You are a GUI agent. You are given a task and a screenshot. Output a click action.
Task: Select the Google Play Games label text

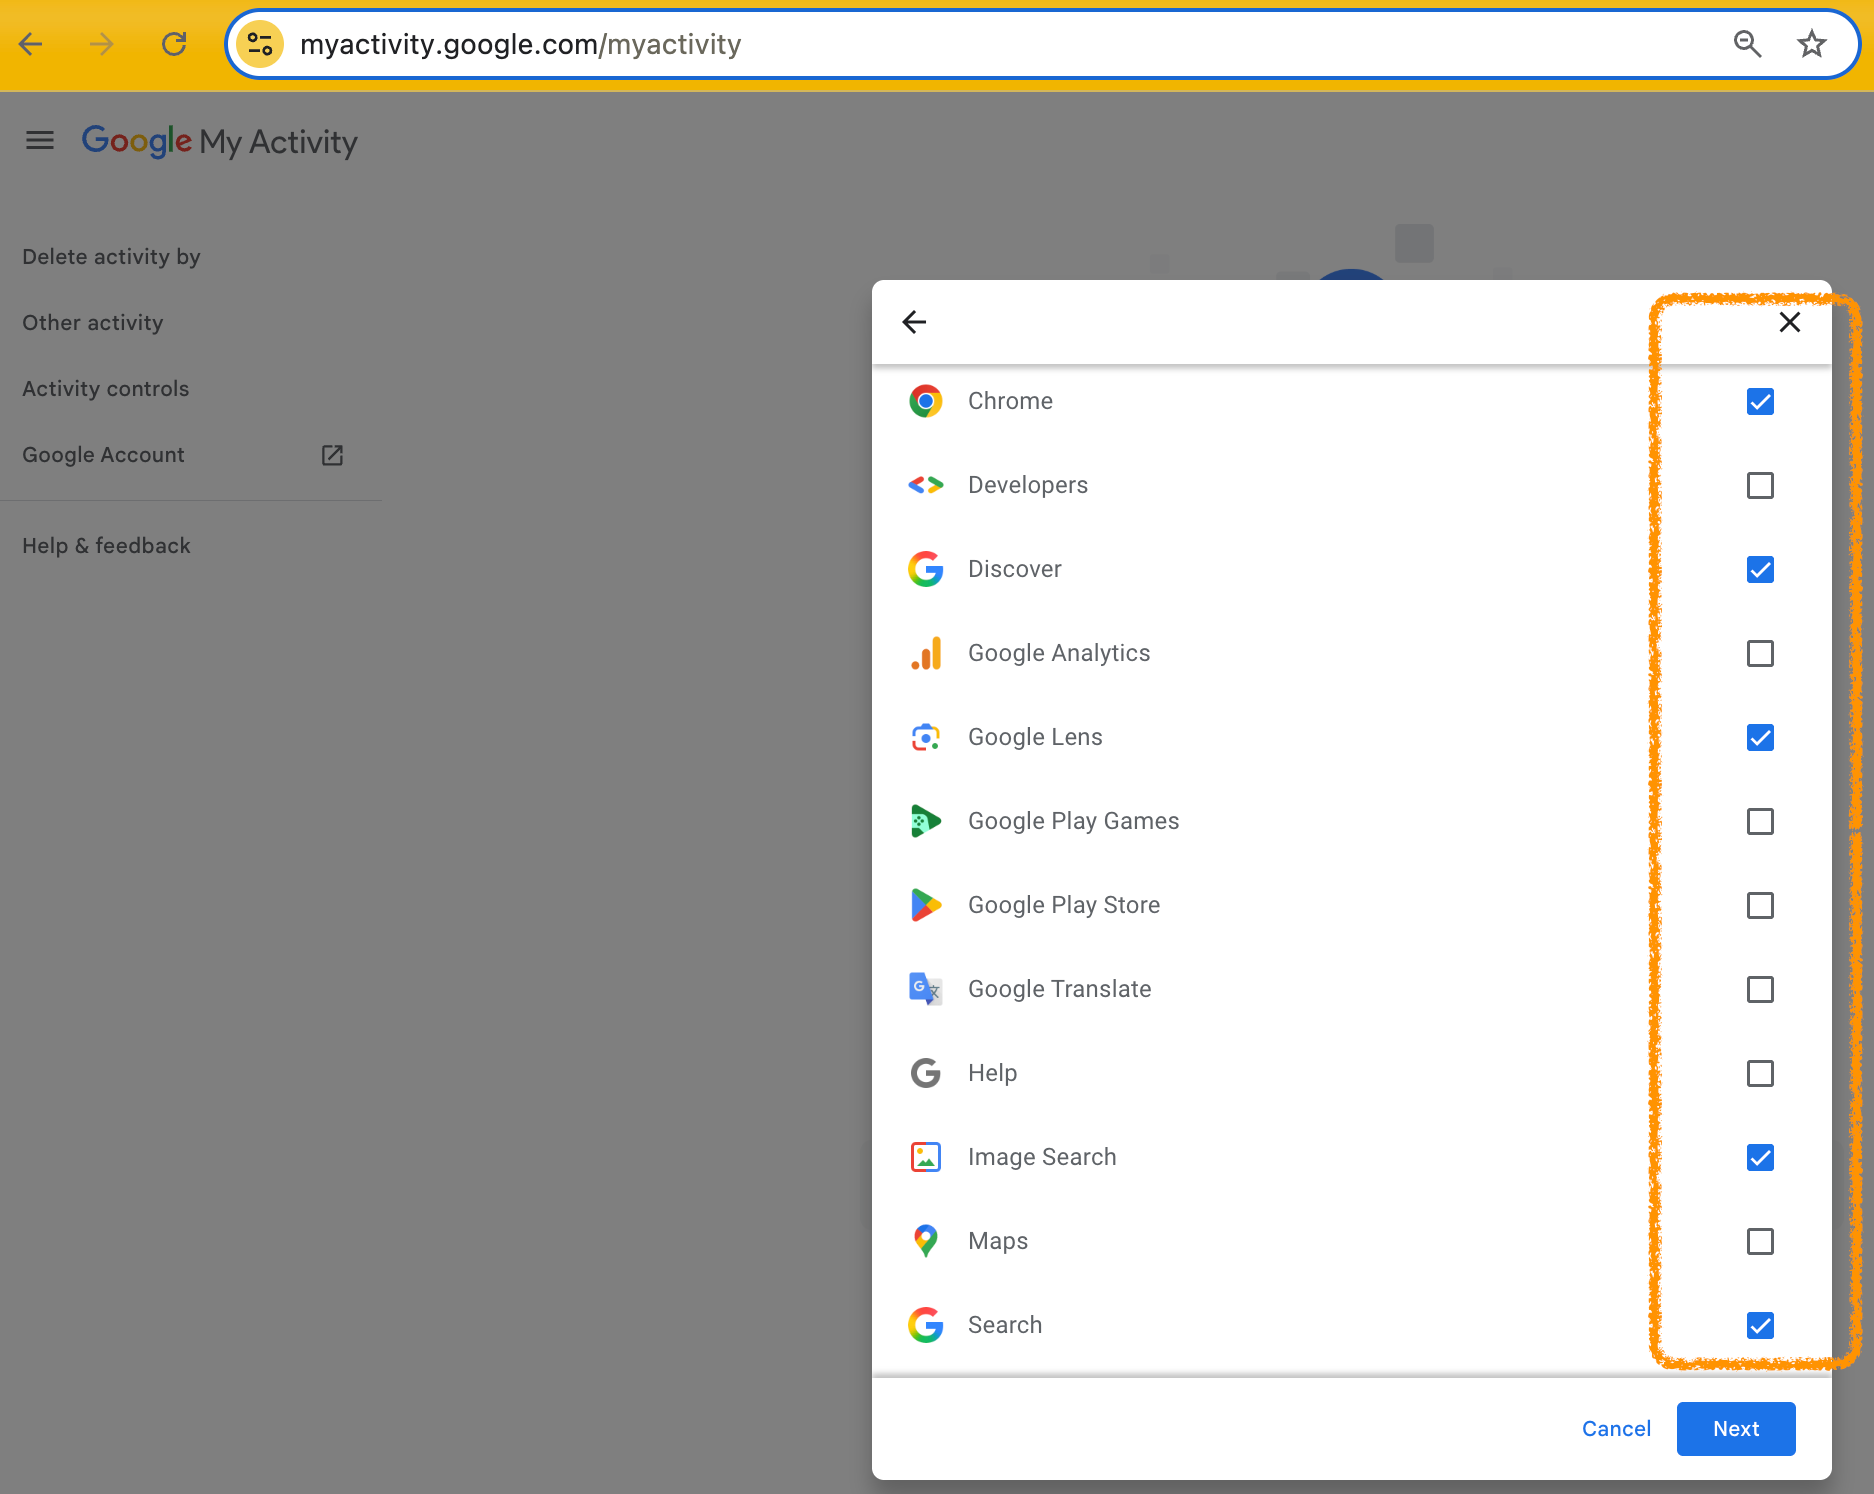click(x=1074, y=821)
